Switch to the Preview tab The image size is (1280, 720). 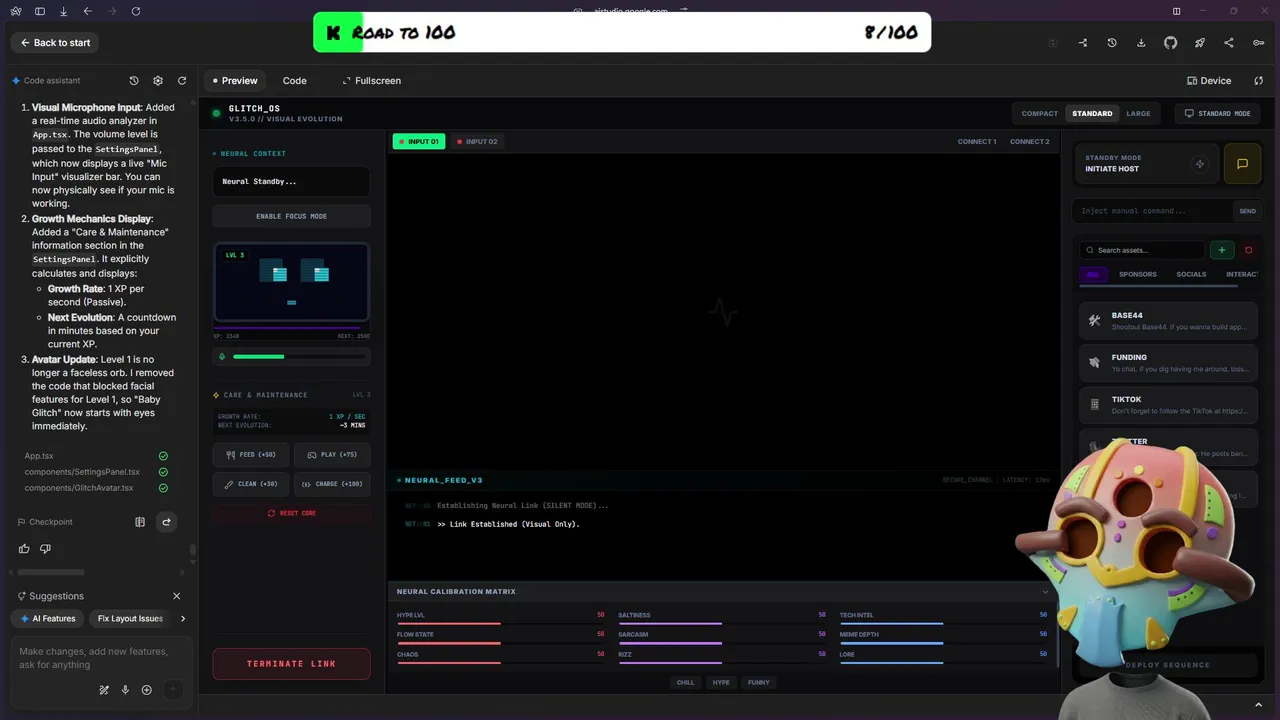[x=235, y=81]
